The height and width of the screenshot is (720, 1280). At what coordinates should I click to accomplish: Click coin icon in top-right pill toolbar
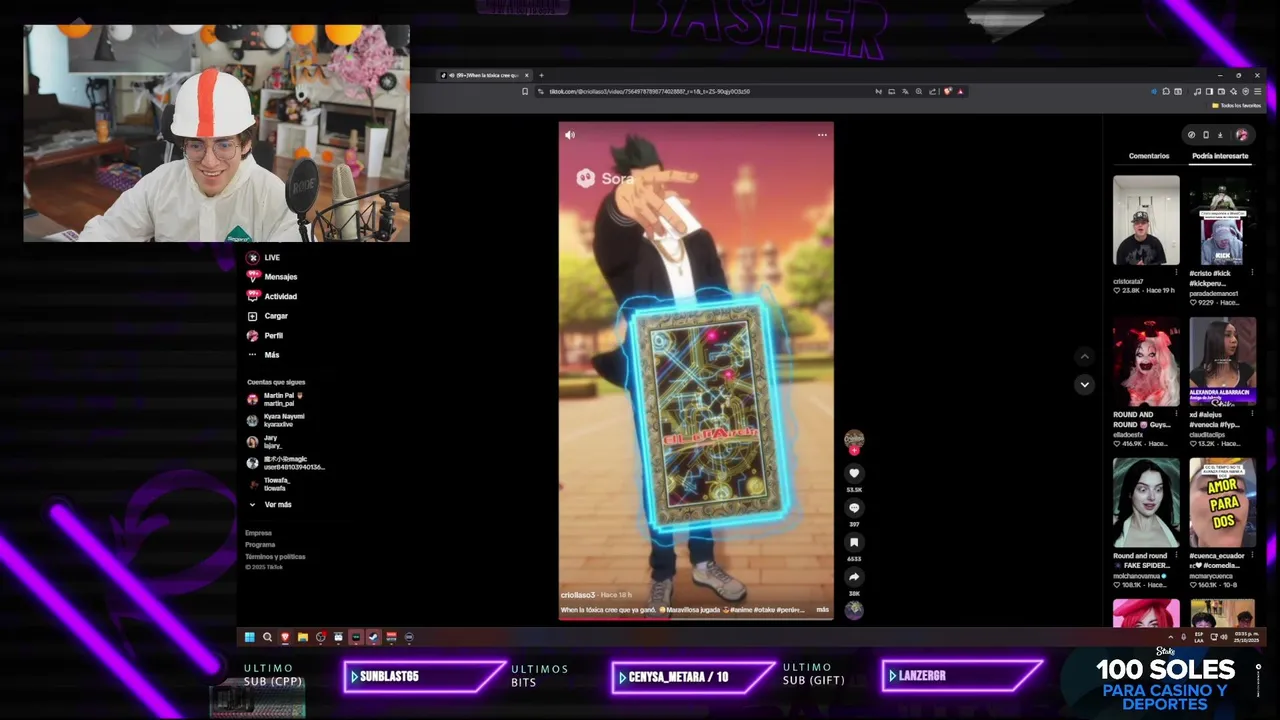(1191, 135)
